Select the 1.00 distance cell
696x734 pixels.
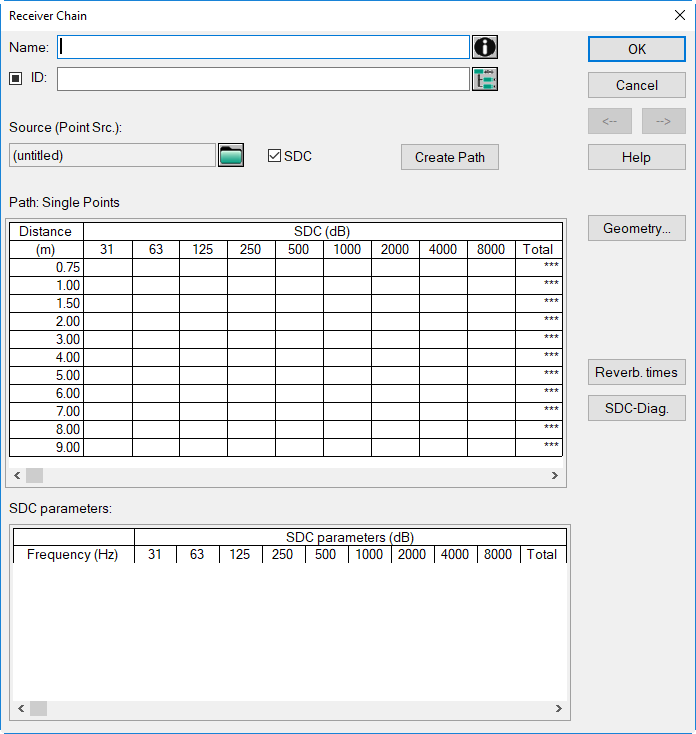click(x=46, y=286)
